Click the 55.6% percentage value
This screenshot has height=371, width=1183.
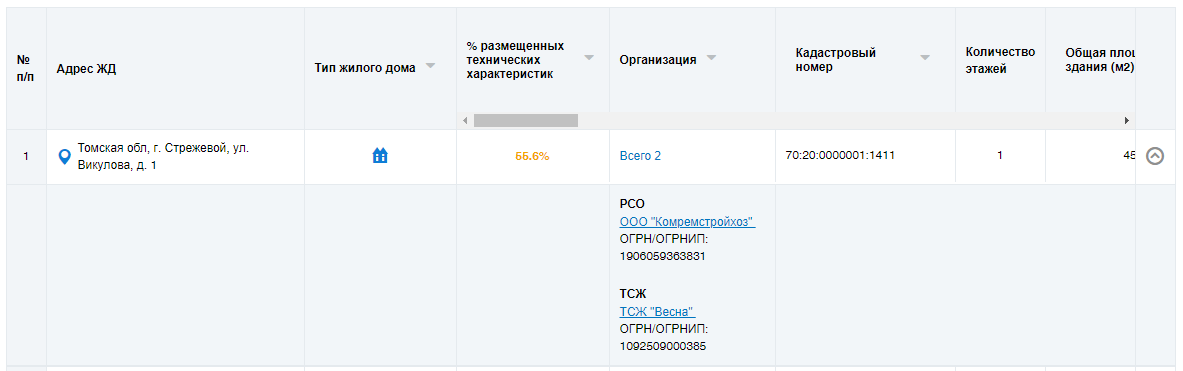(x=532, y=156)
